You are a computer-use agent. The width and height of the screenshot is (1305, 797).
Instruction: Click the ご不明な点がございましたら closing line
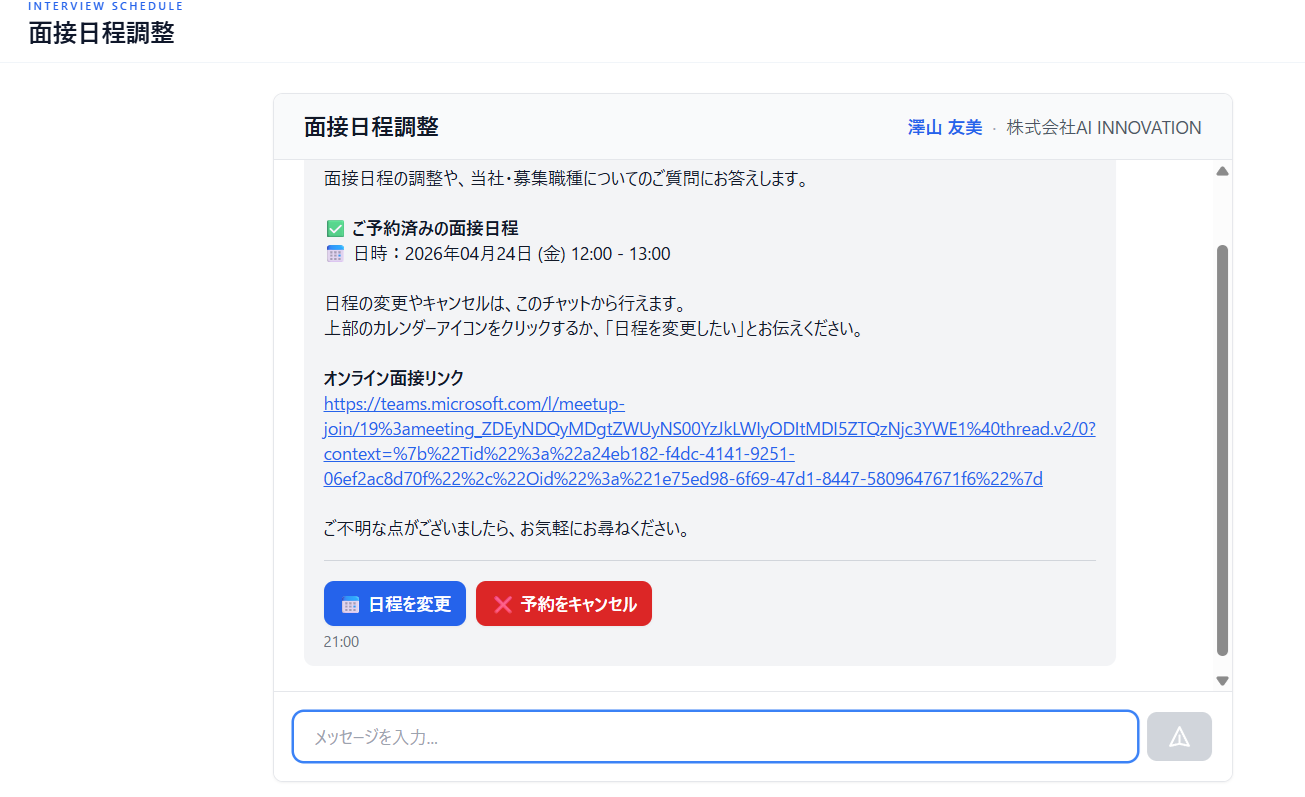508,529
